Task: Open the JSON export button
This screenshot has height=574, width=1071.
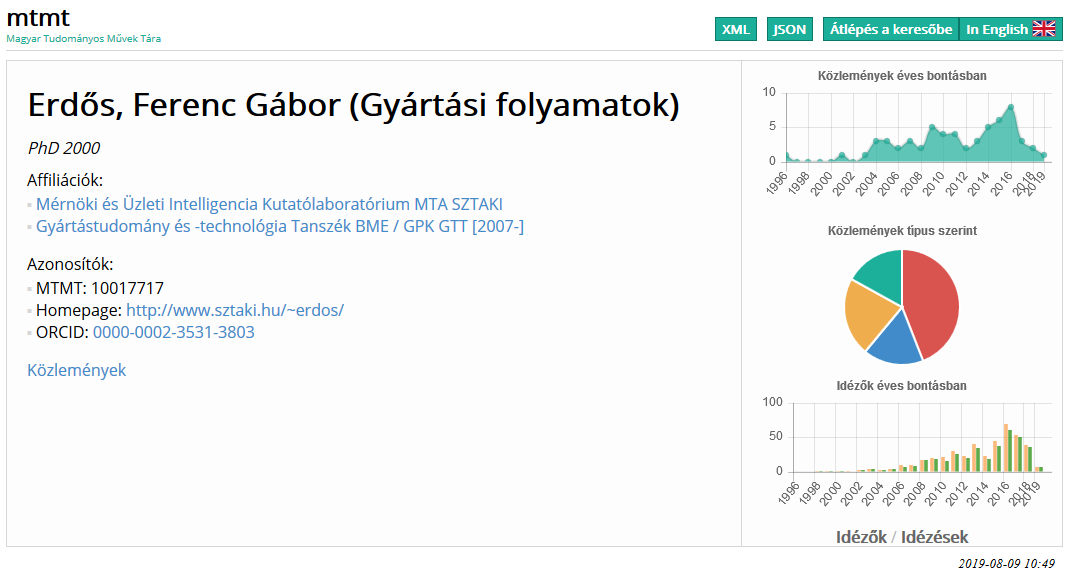Action: tap(790, 29)
